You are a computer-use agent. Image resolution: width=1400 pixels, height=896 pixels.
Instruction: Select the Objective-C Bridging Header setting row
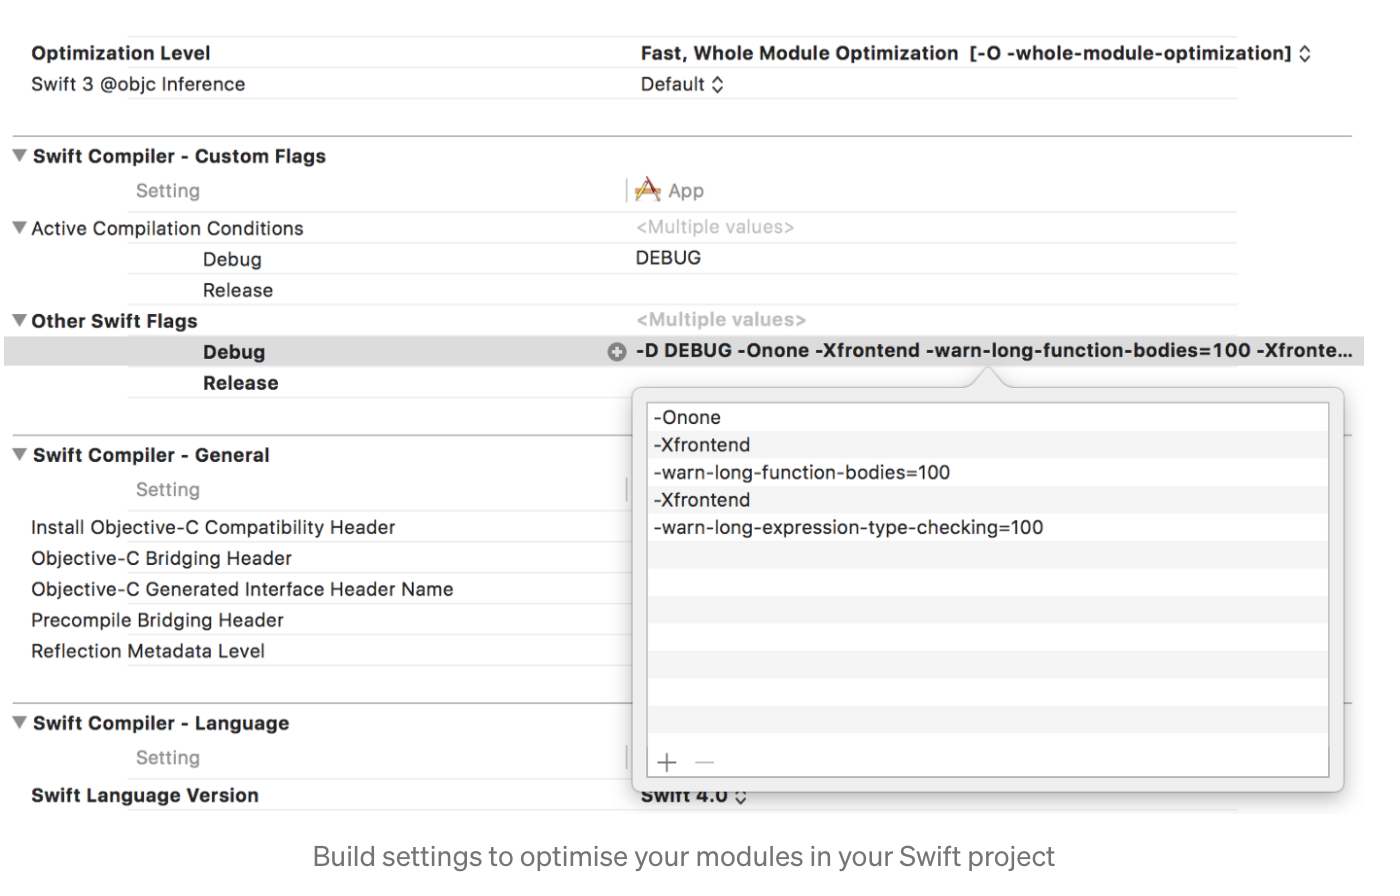pos(160,558)
